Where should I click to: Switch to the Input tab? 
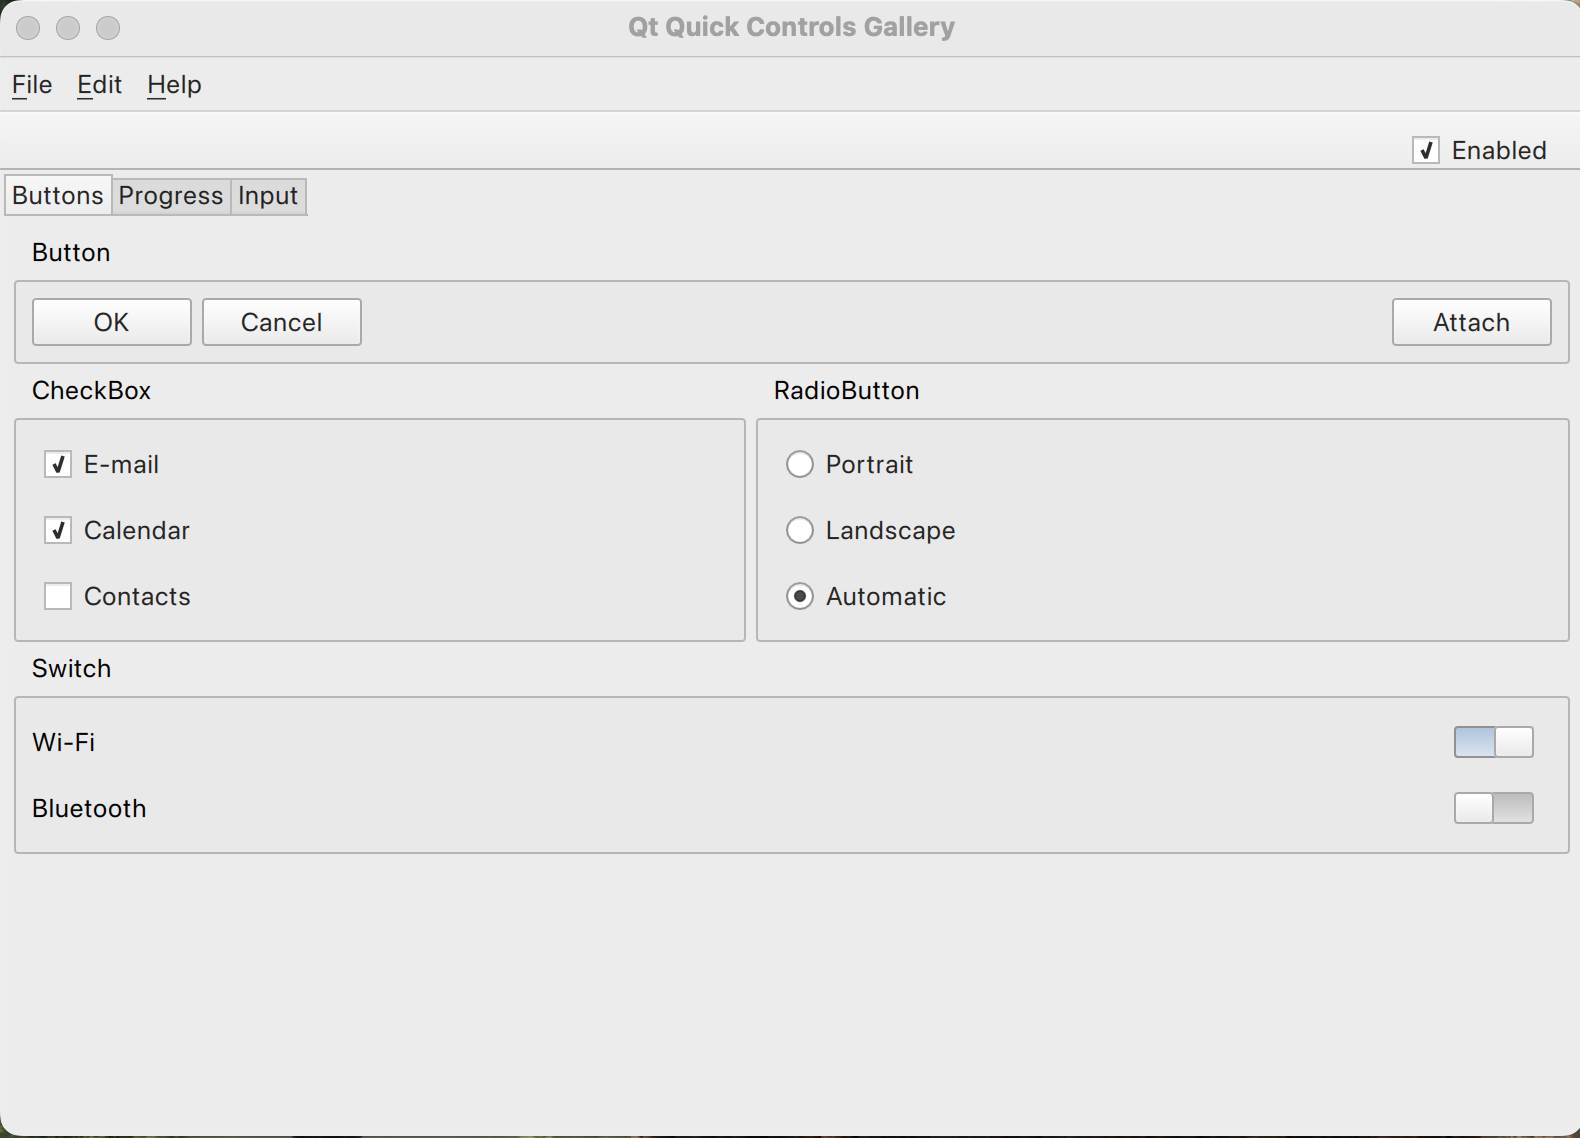click(268, 196)
